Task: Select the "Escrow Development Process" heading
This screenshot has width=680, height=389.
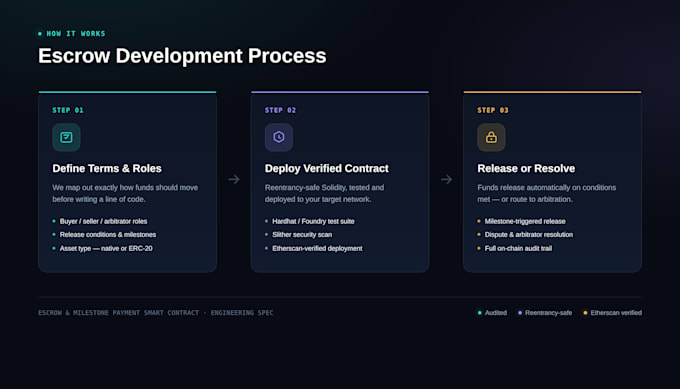Action: pyautogui.click(x=182, y=56)
